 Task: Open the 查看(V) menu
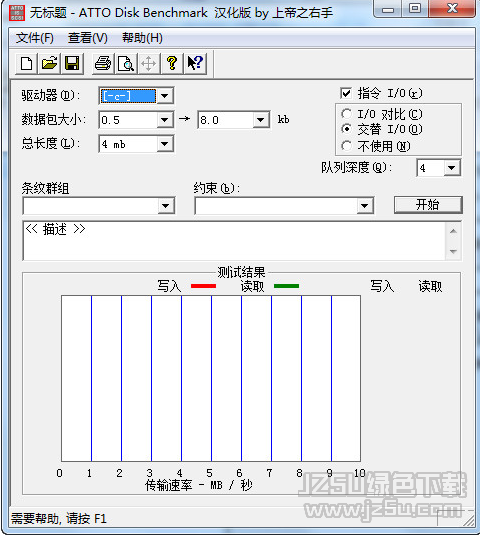click(x=88, y=38)
